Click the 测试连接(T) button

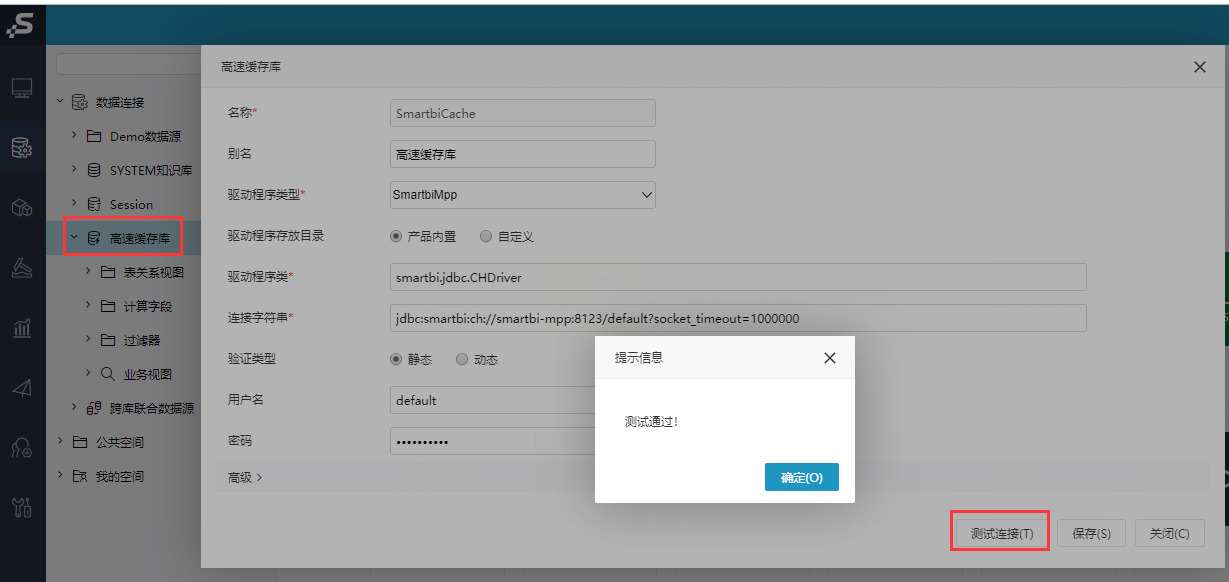point(1002,533)
